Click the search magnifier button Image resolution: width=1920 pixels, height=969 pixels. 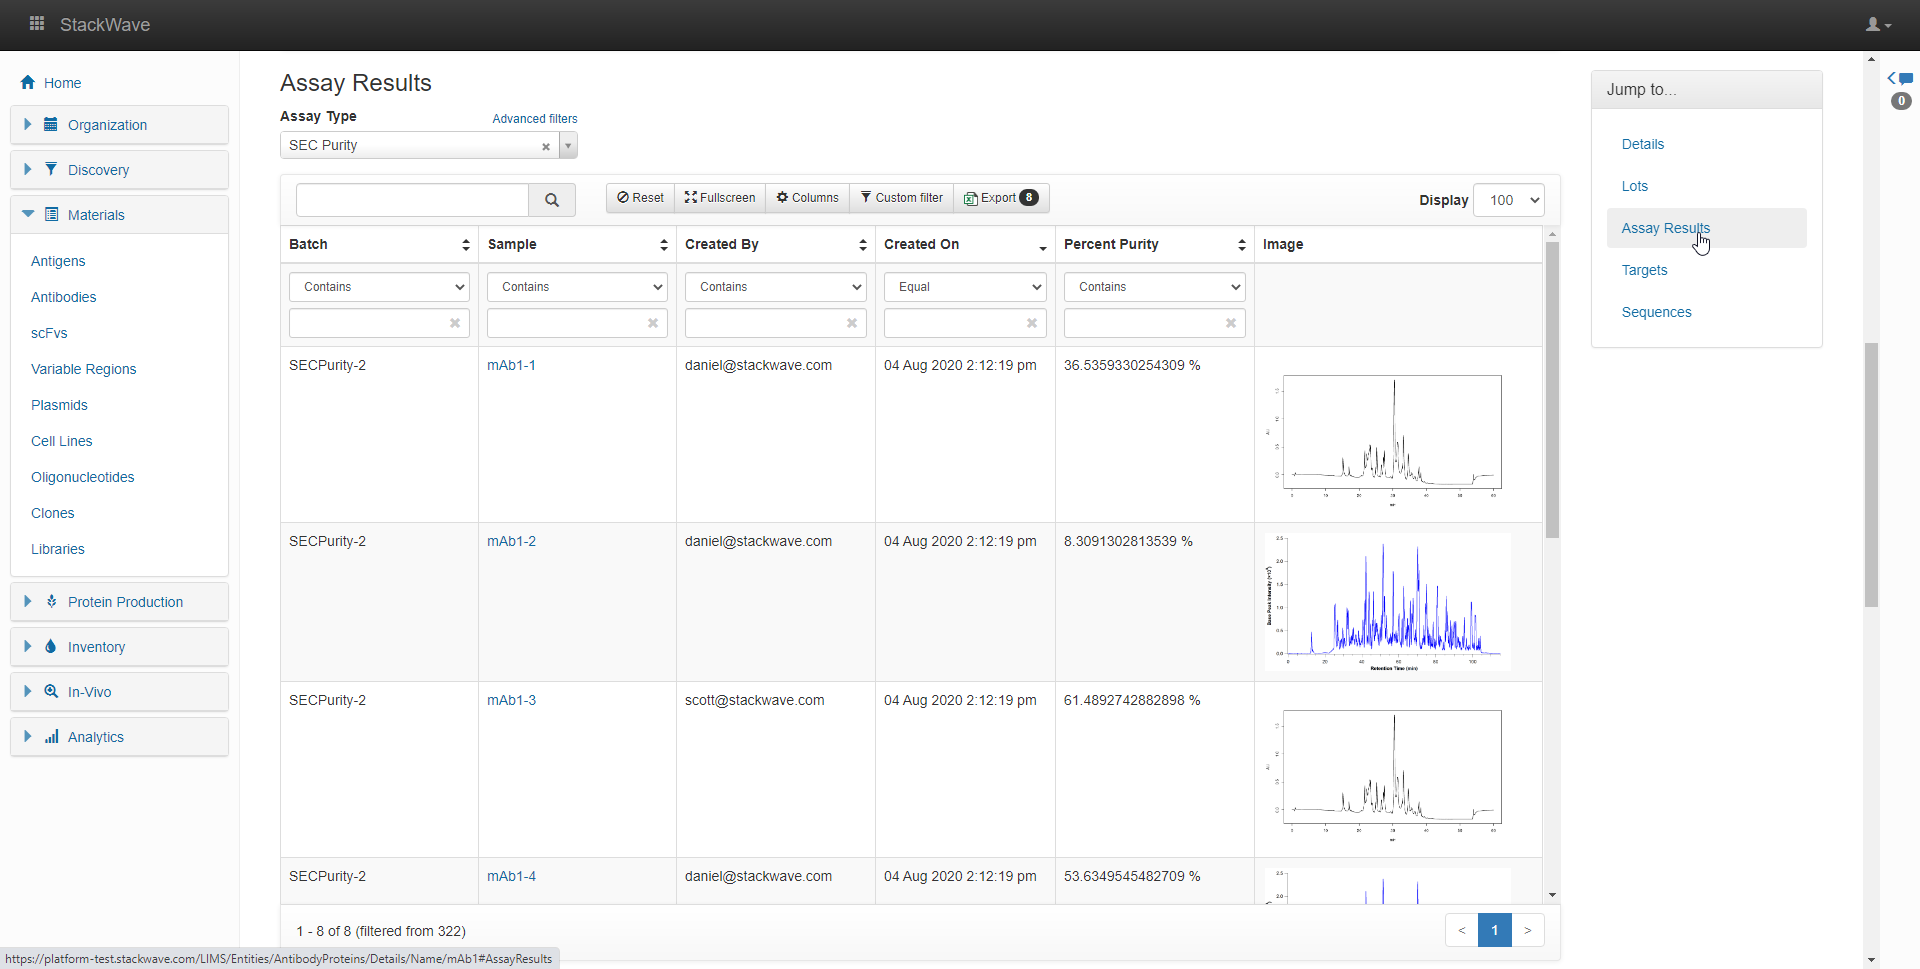[552, 200]
